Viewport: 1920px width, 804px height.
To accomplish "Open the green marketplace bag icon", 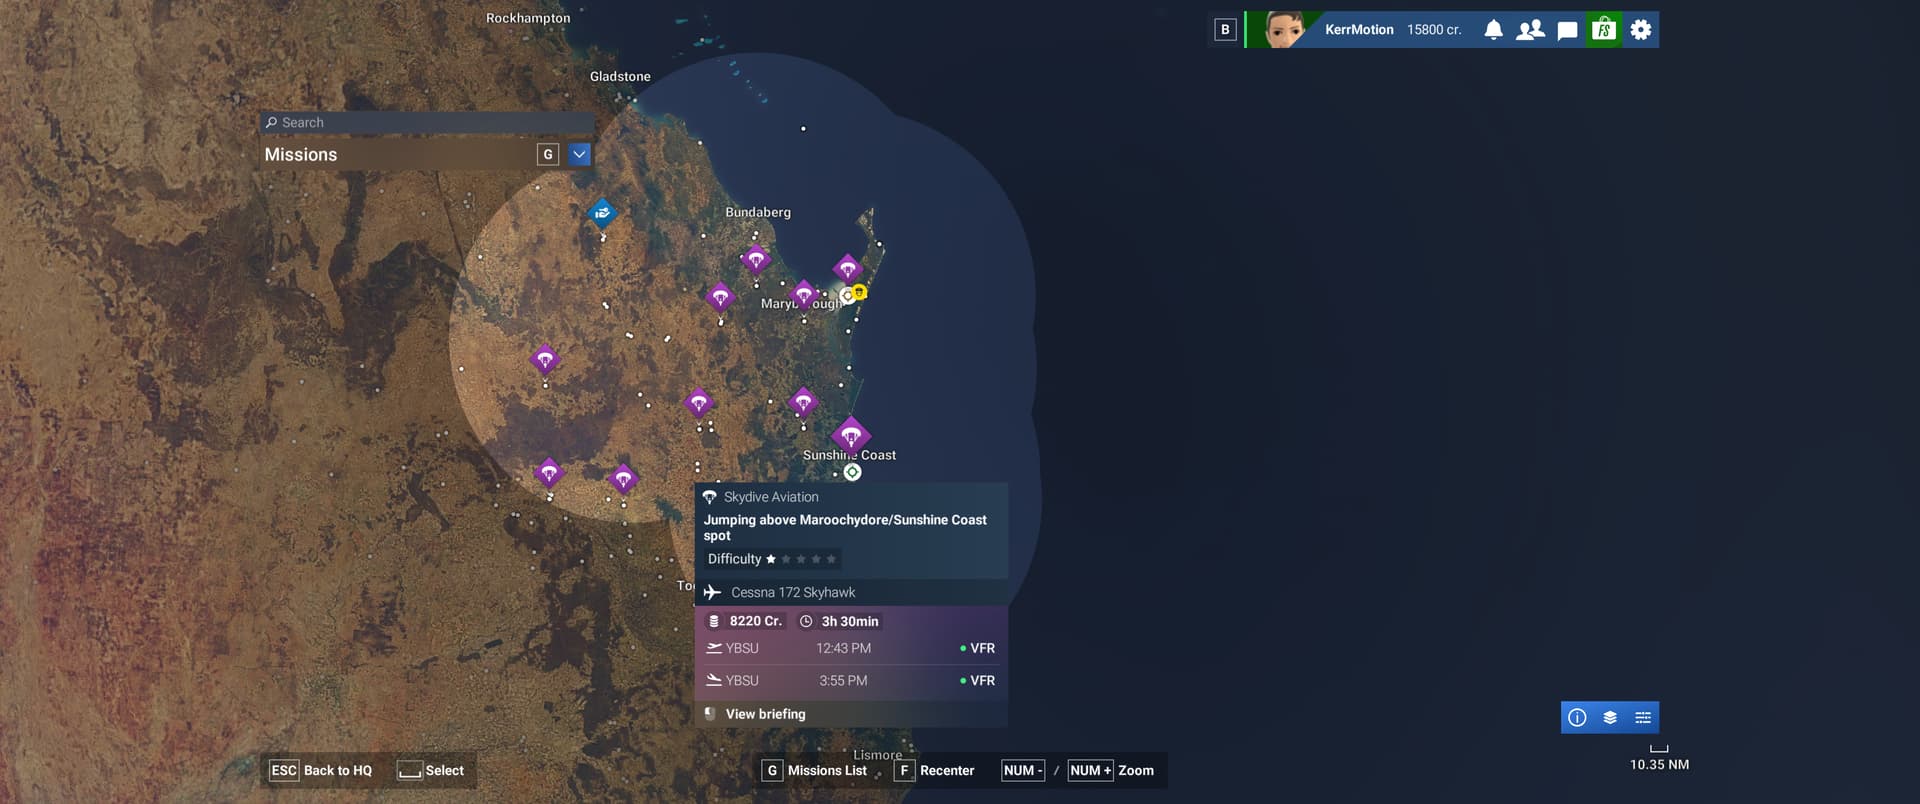I will tap(1604, 30).
